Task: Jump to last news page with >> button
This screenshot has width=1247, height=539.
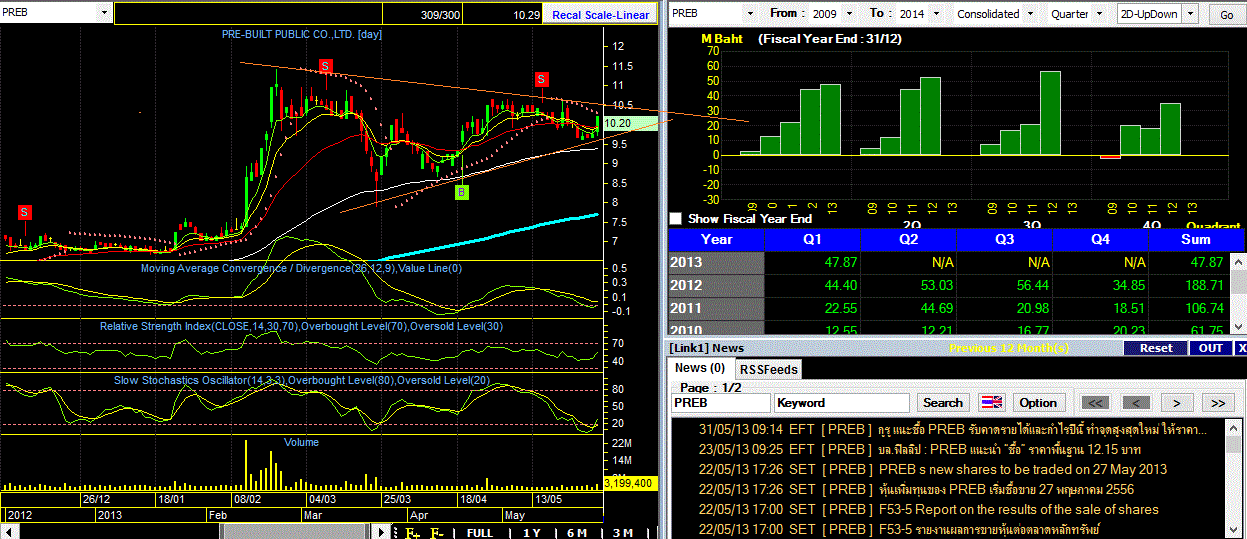Action: 1216,403
